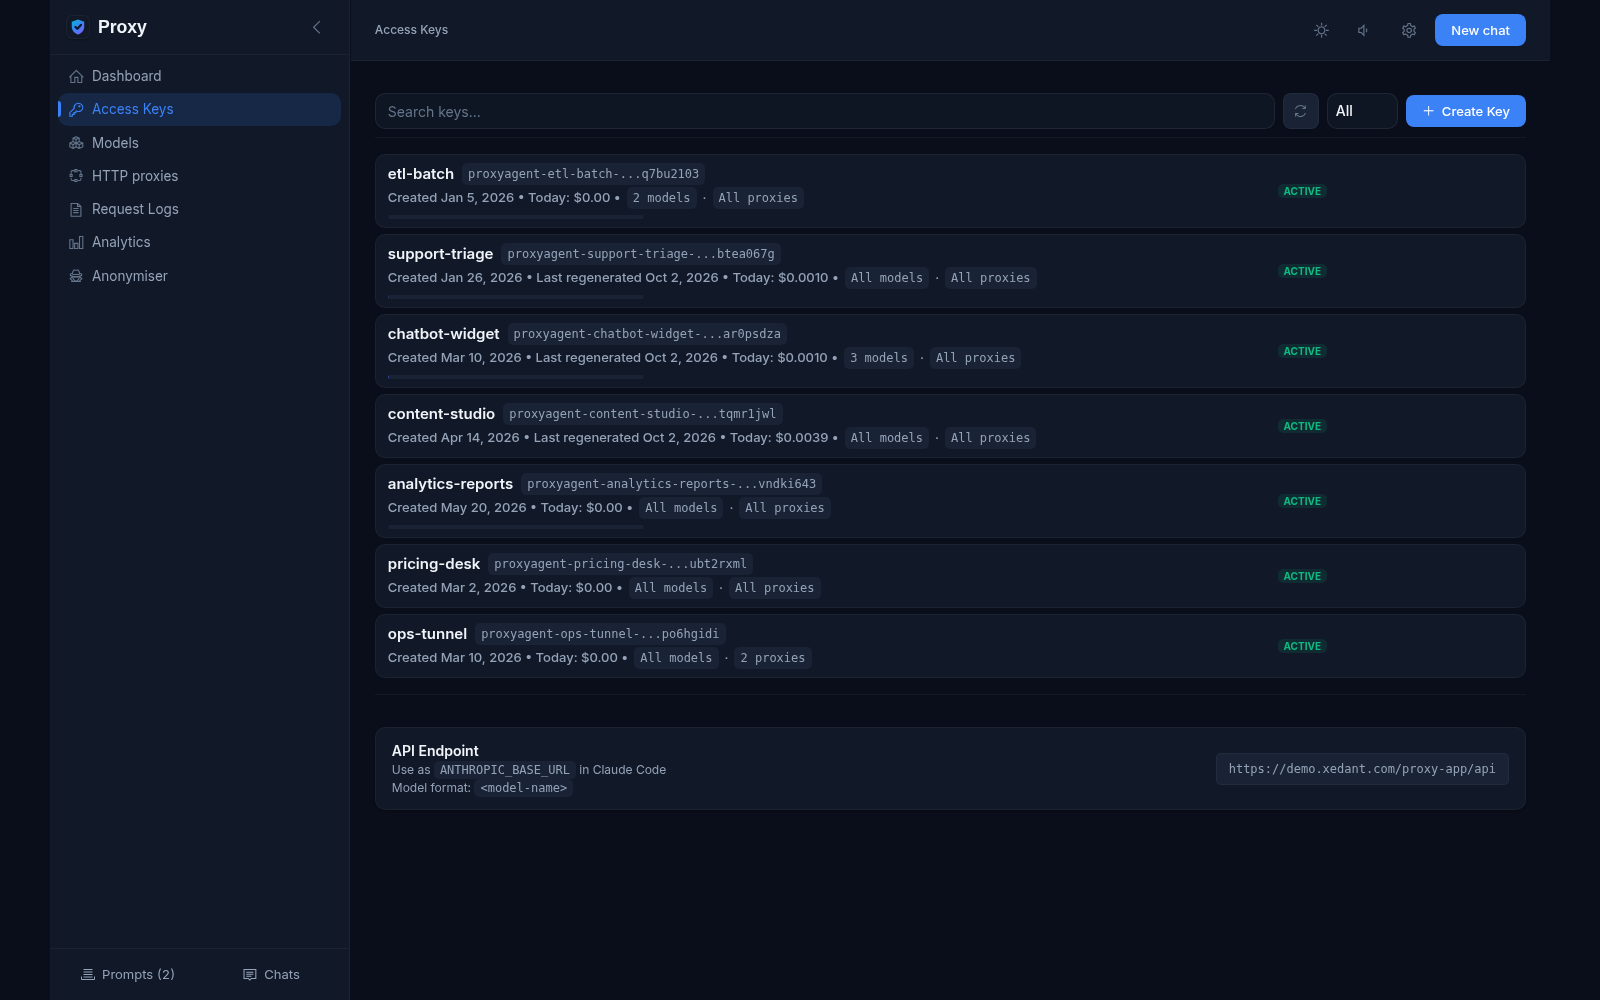The height and width of the screenshot is (1000, 1600).
Task: Start a New chat
Action: point(1480,30)
